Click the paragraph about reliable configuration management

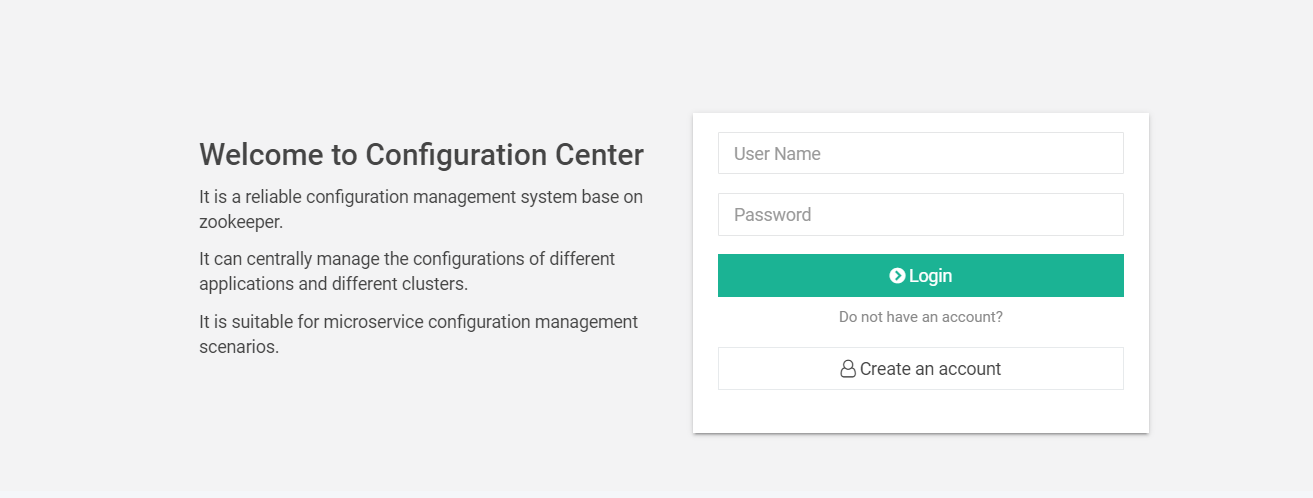(x=420, y=197)
